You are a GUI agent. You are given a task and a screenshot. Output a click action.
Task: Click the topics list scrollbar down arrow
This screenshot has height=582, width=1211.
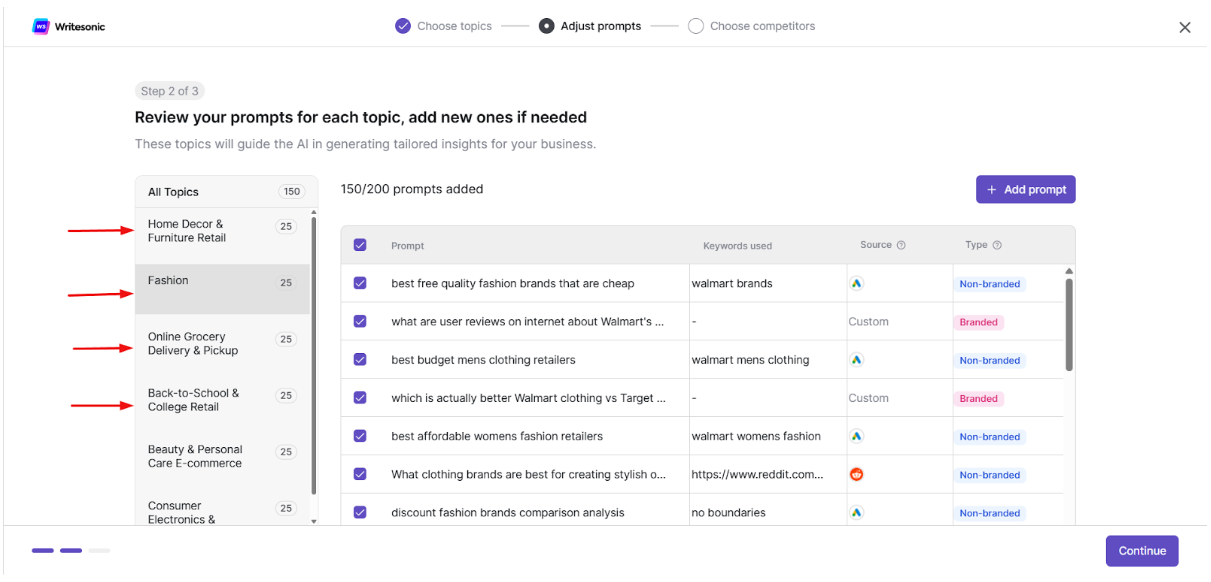tap(314, 521)
